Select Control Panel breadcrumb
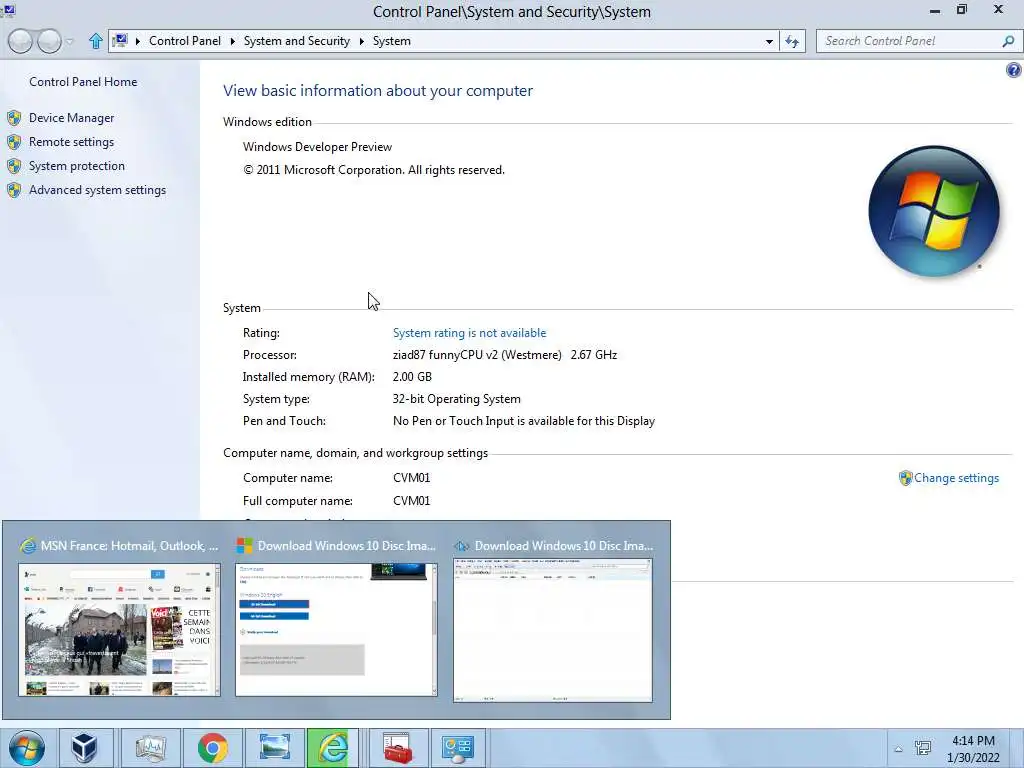Image resolution: width=1024 pixels, height=768 pixels. coord(185,40)
